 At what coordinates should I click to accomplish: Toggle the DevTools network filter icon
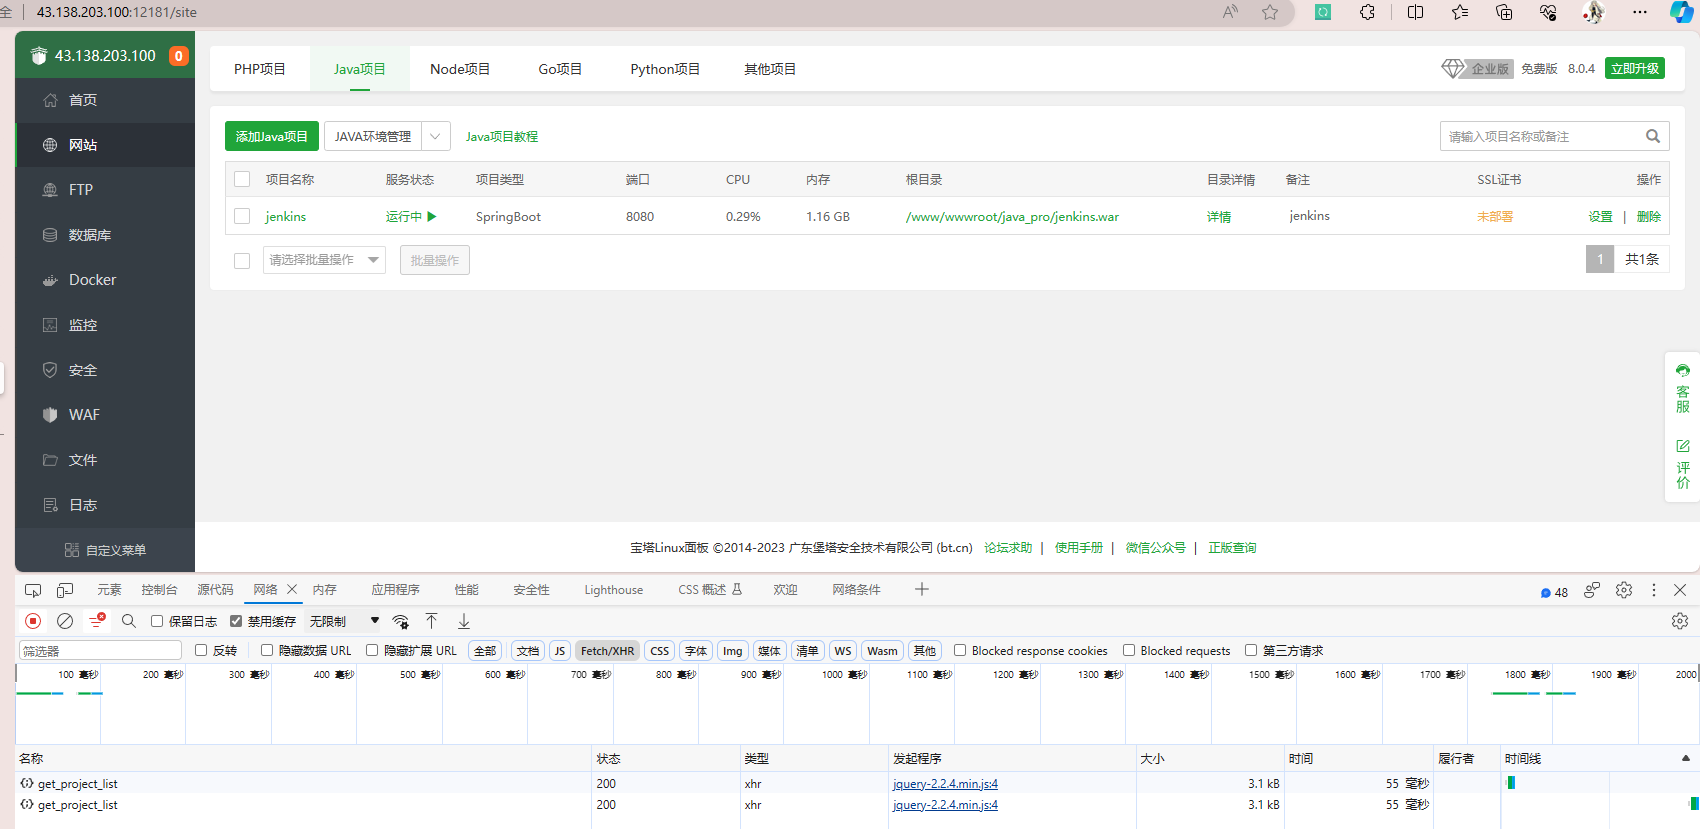pos(97,621)
